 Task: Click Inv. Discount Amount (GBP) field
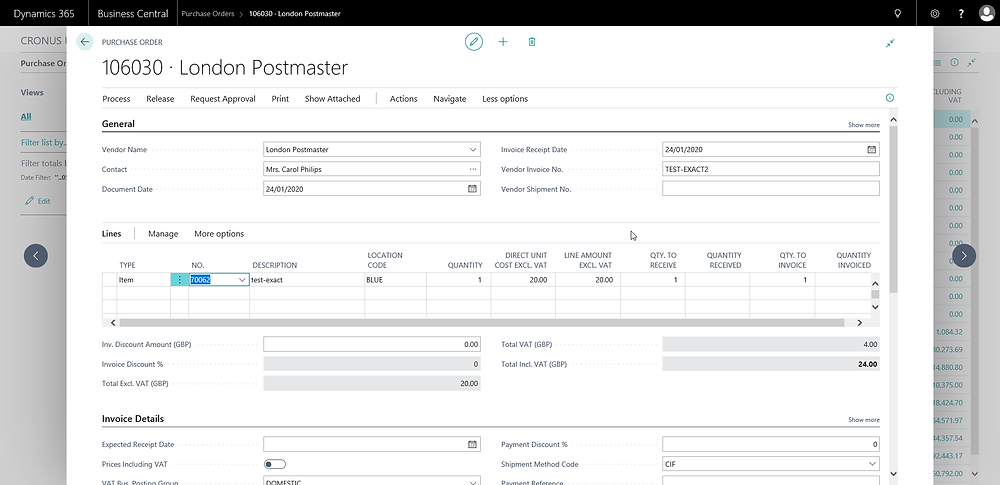click(x=372, y=344)
